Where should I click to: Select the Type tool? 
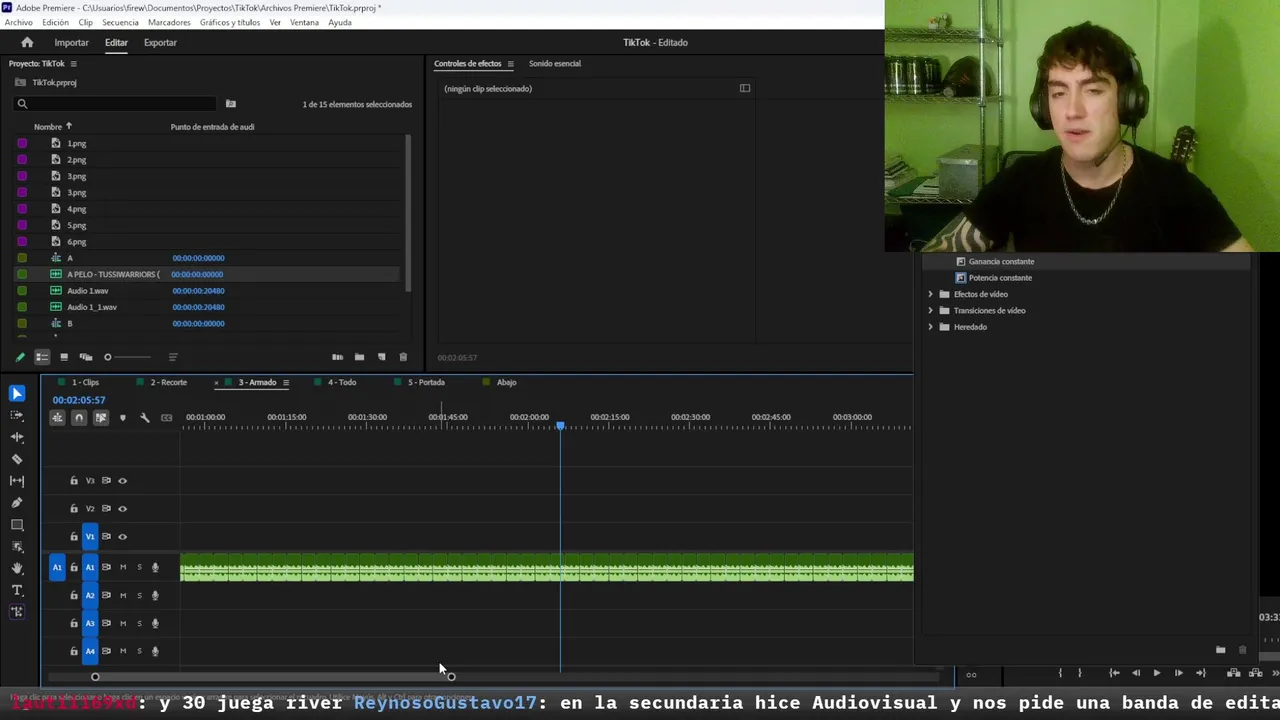17,590
